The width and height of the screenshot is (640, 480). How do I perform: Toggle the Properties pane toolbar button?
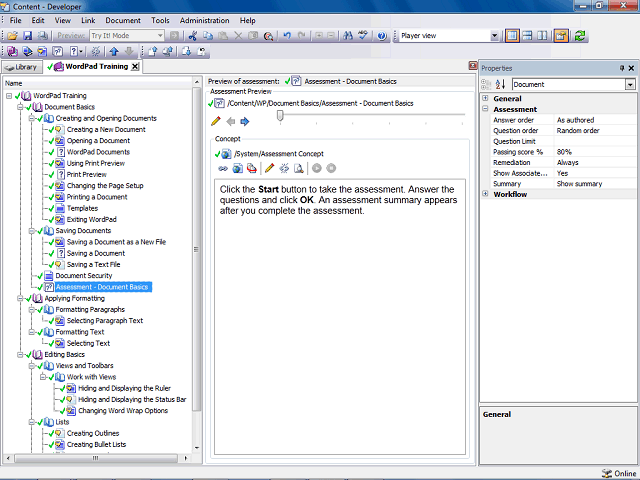(x=561, y=36)
